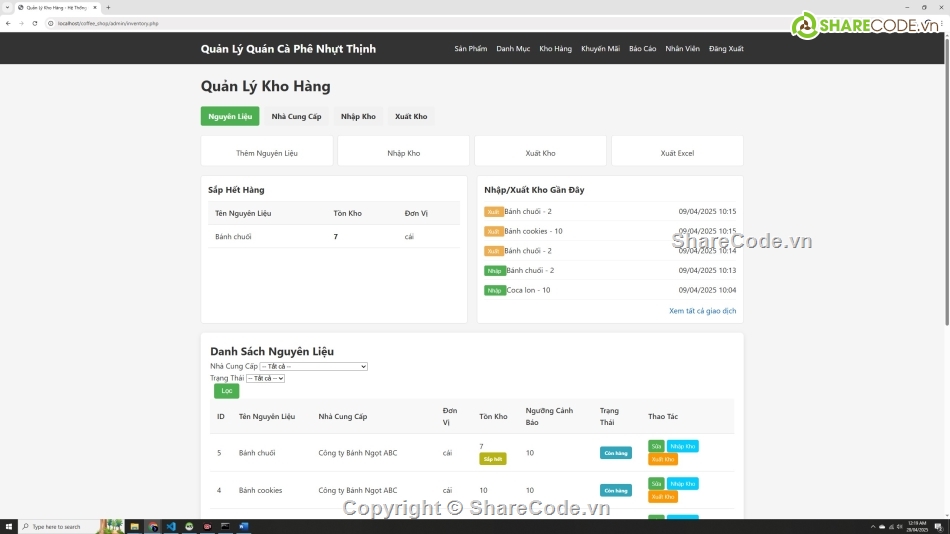The height and width of the screenshot is (534, 950).
Task: Click the 09/04/2025 10:04 timestamp
Action: tap(707, 290)
